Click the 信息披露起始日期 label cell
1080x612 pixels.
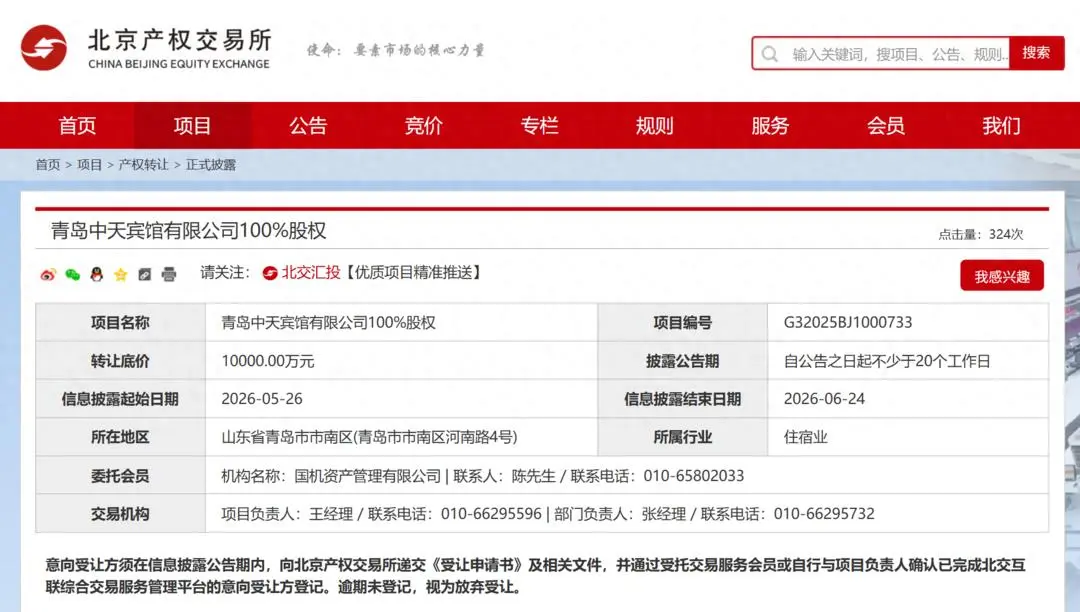[x=121, y=399]
